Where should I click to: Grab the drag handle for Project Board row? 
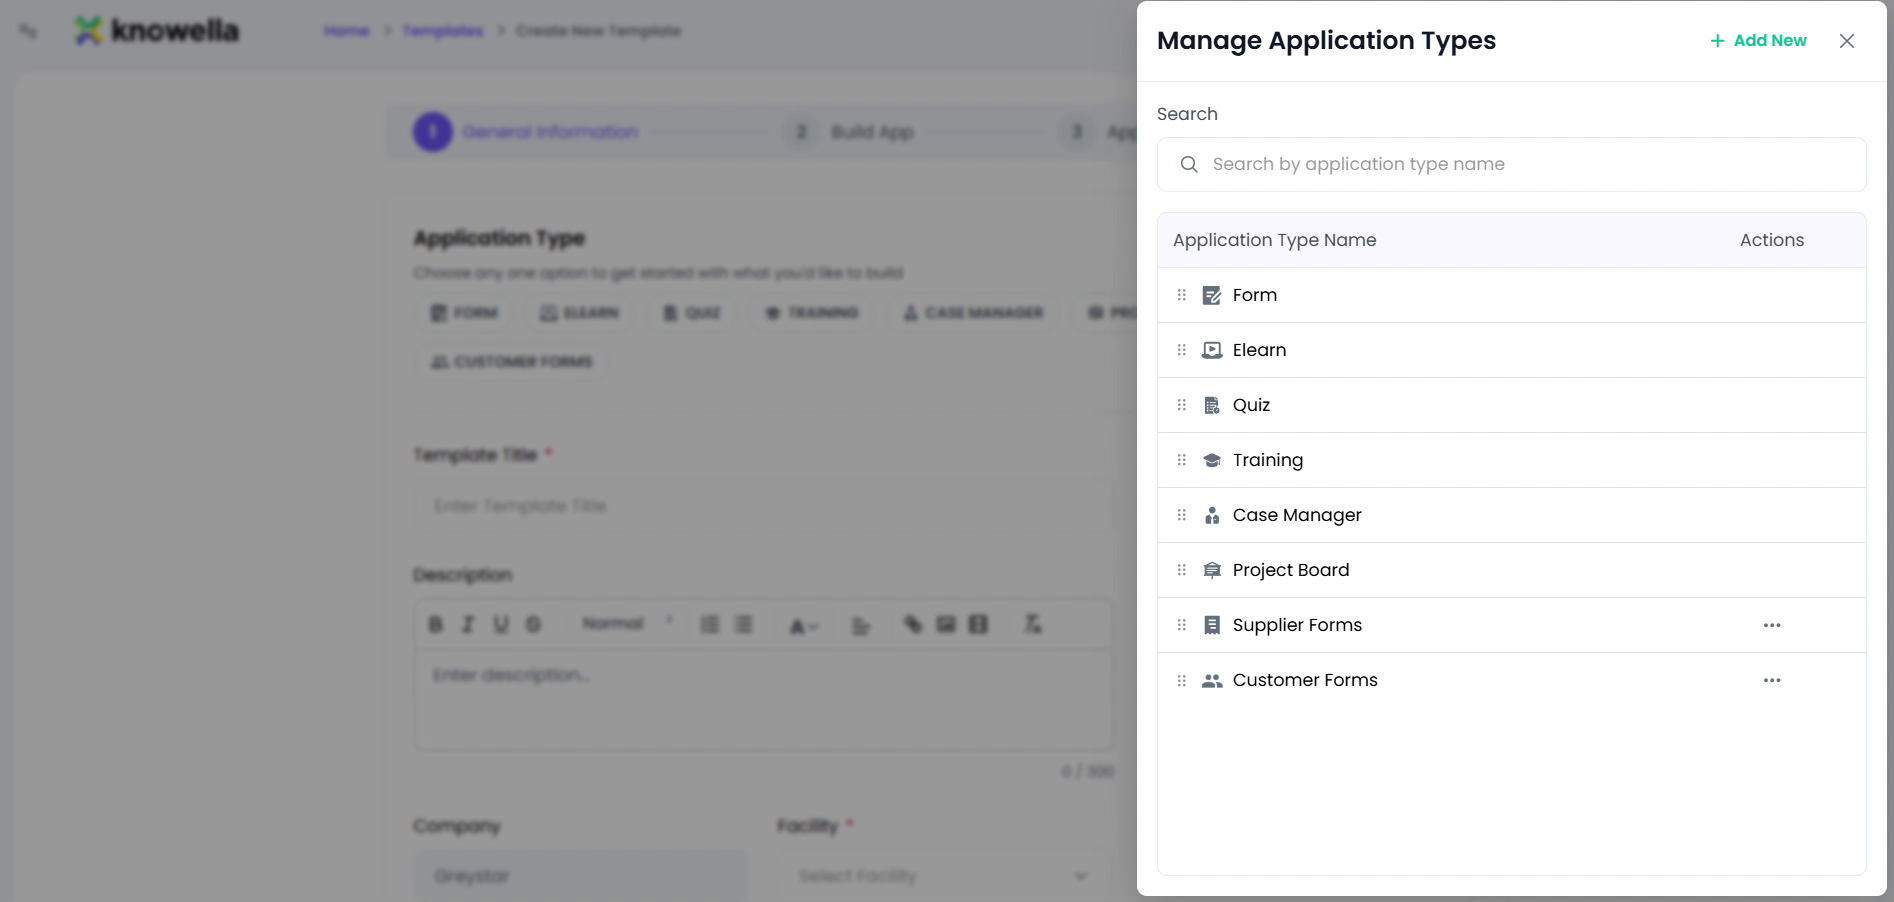[1182, 570]
